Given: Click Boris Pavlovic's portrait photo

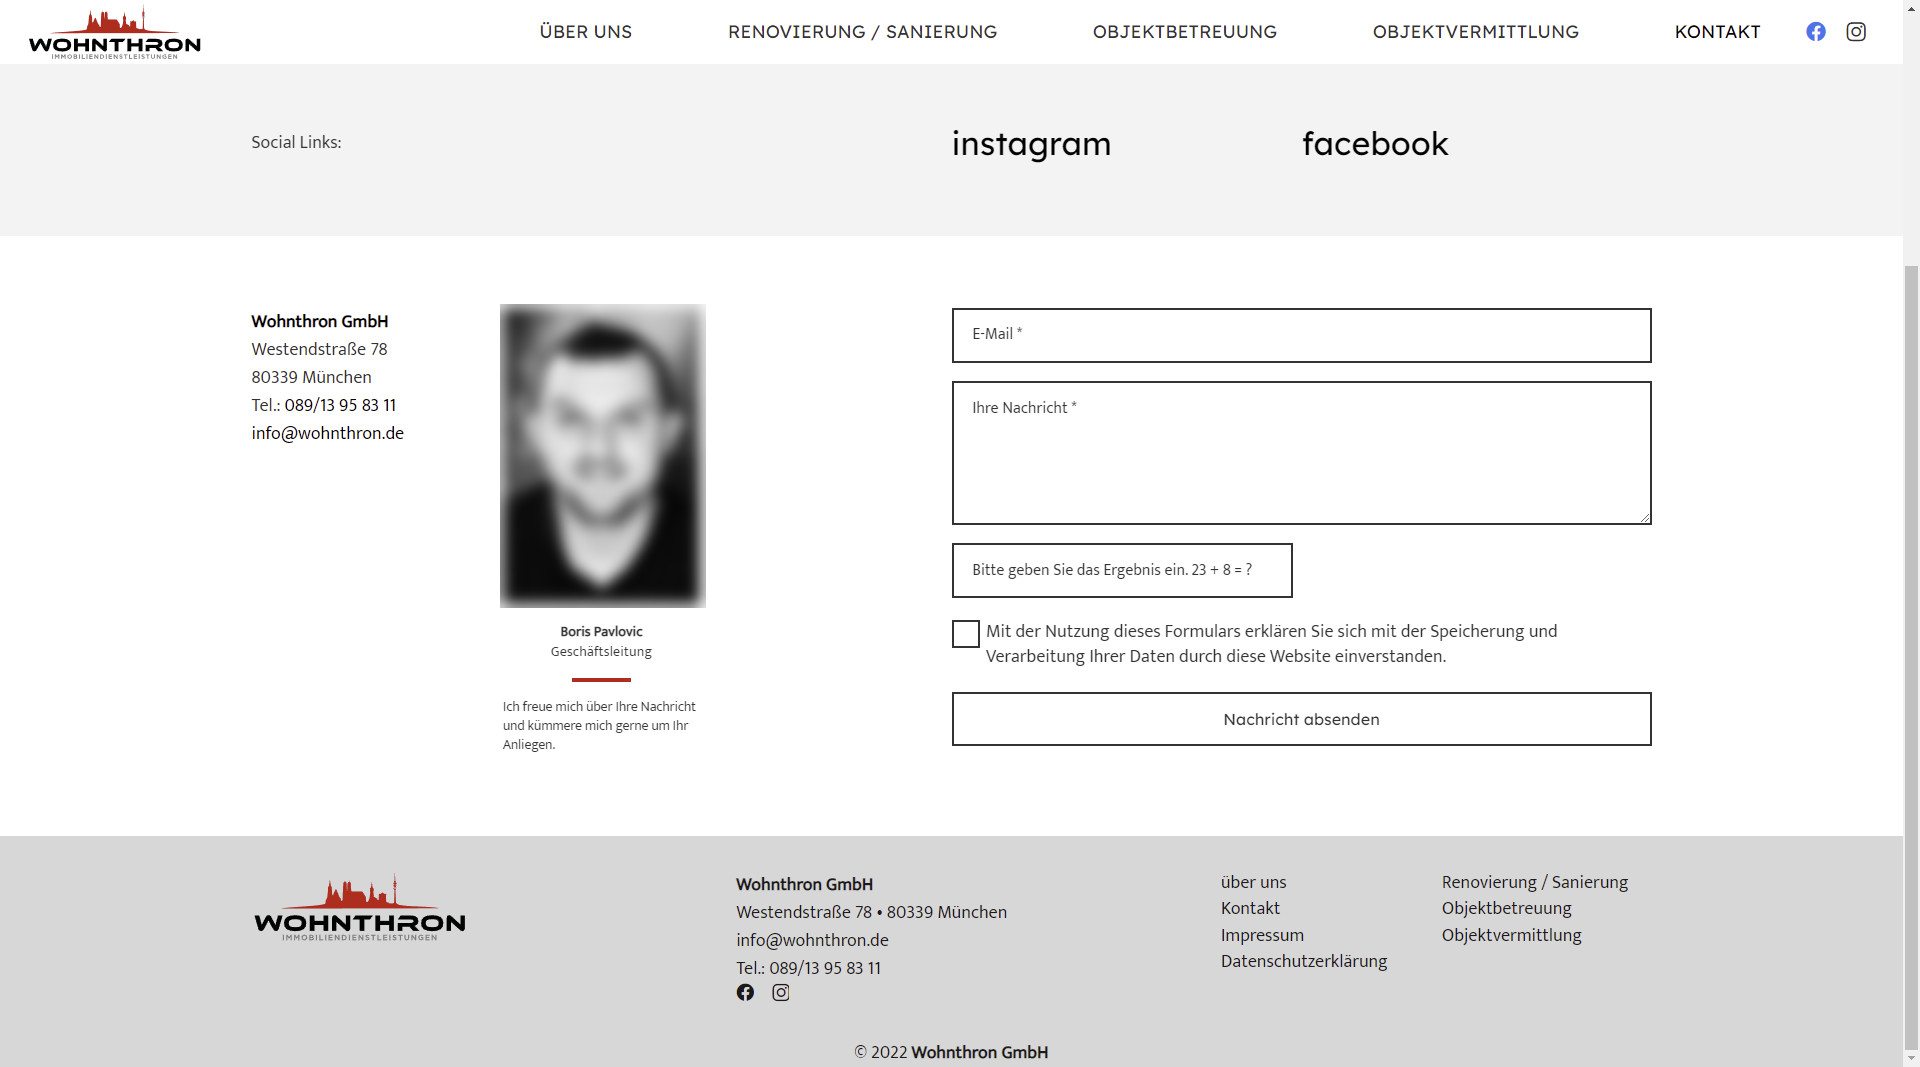Looking at the screenshot, I should 603,456.
